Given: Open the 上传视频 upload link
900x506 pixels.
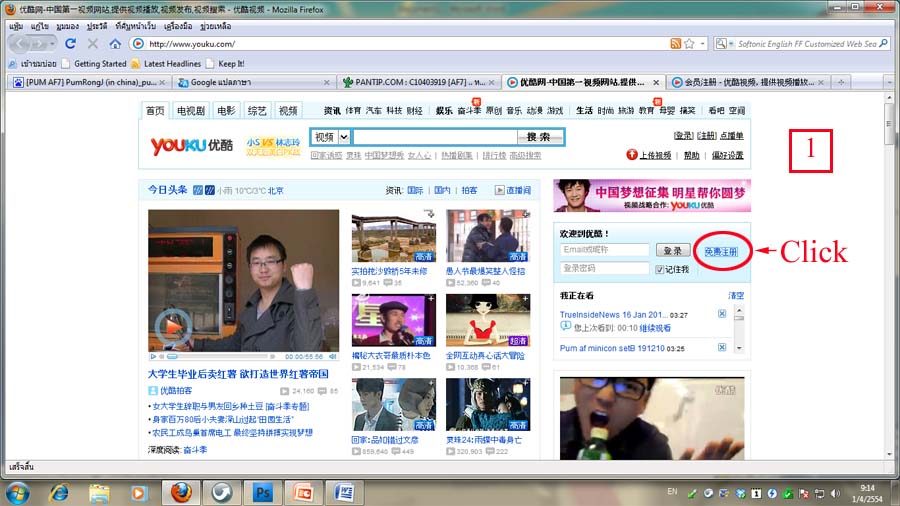Looking at the screenshot, I should coord(655,155).
